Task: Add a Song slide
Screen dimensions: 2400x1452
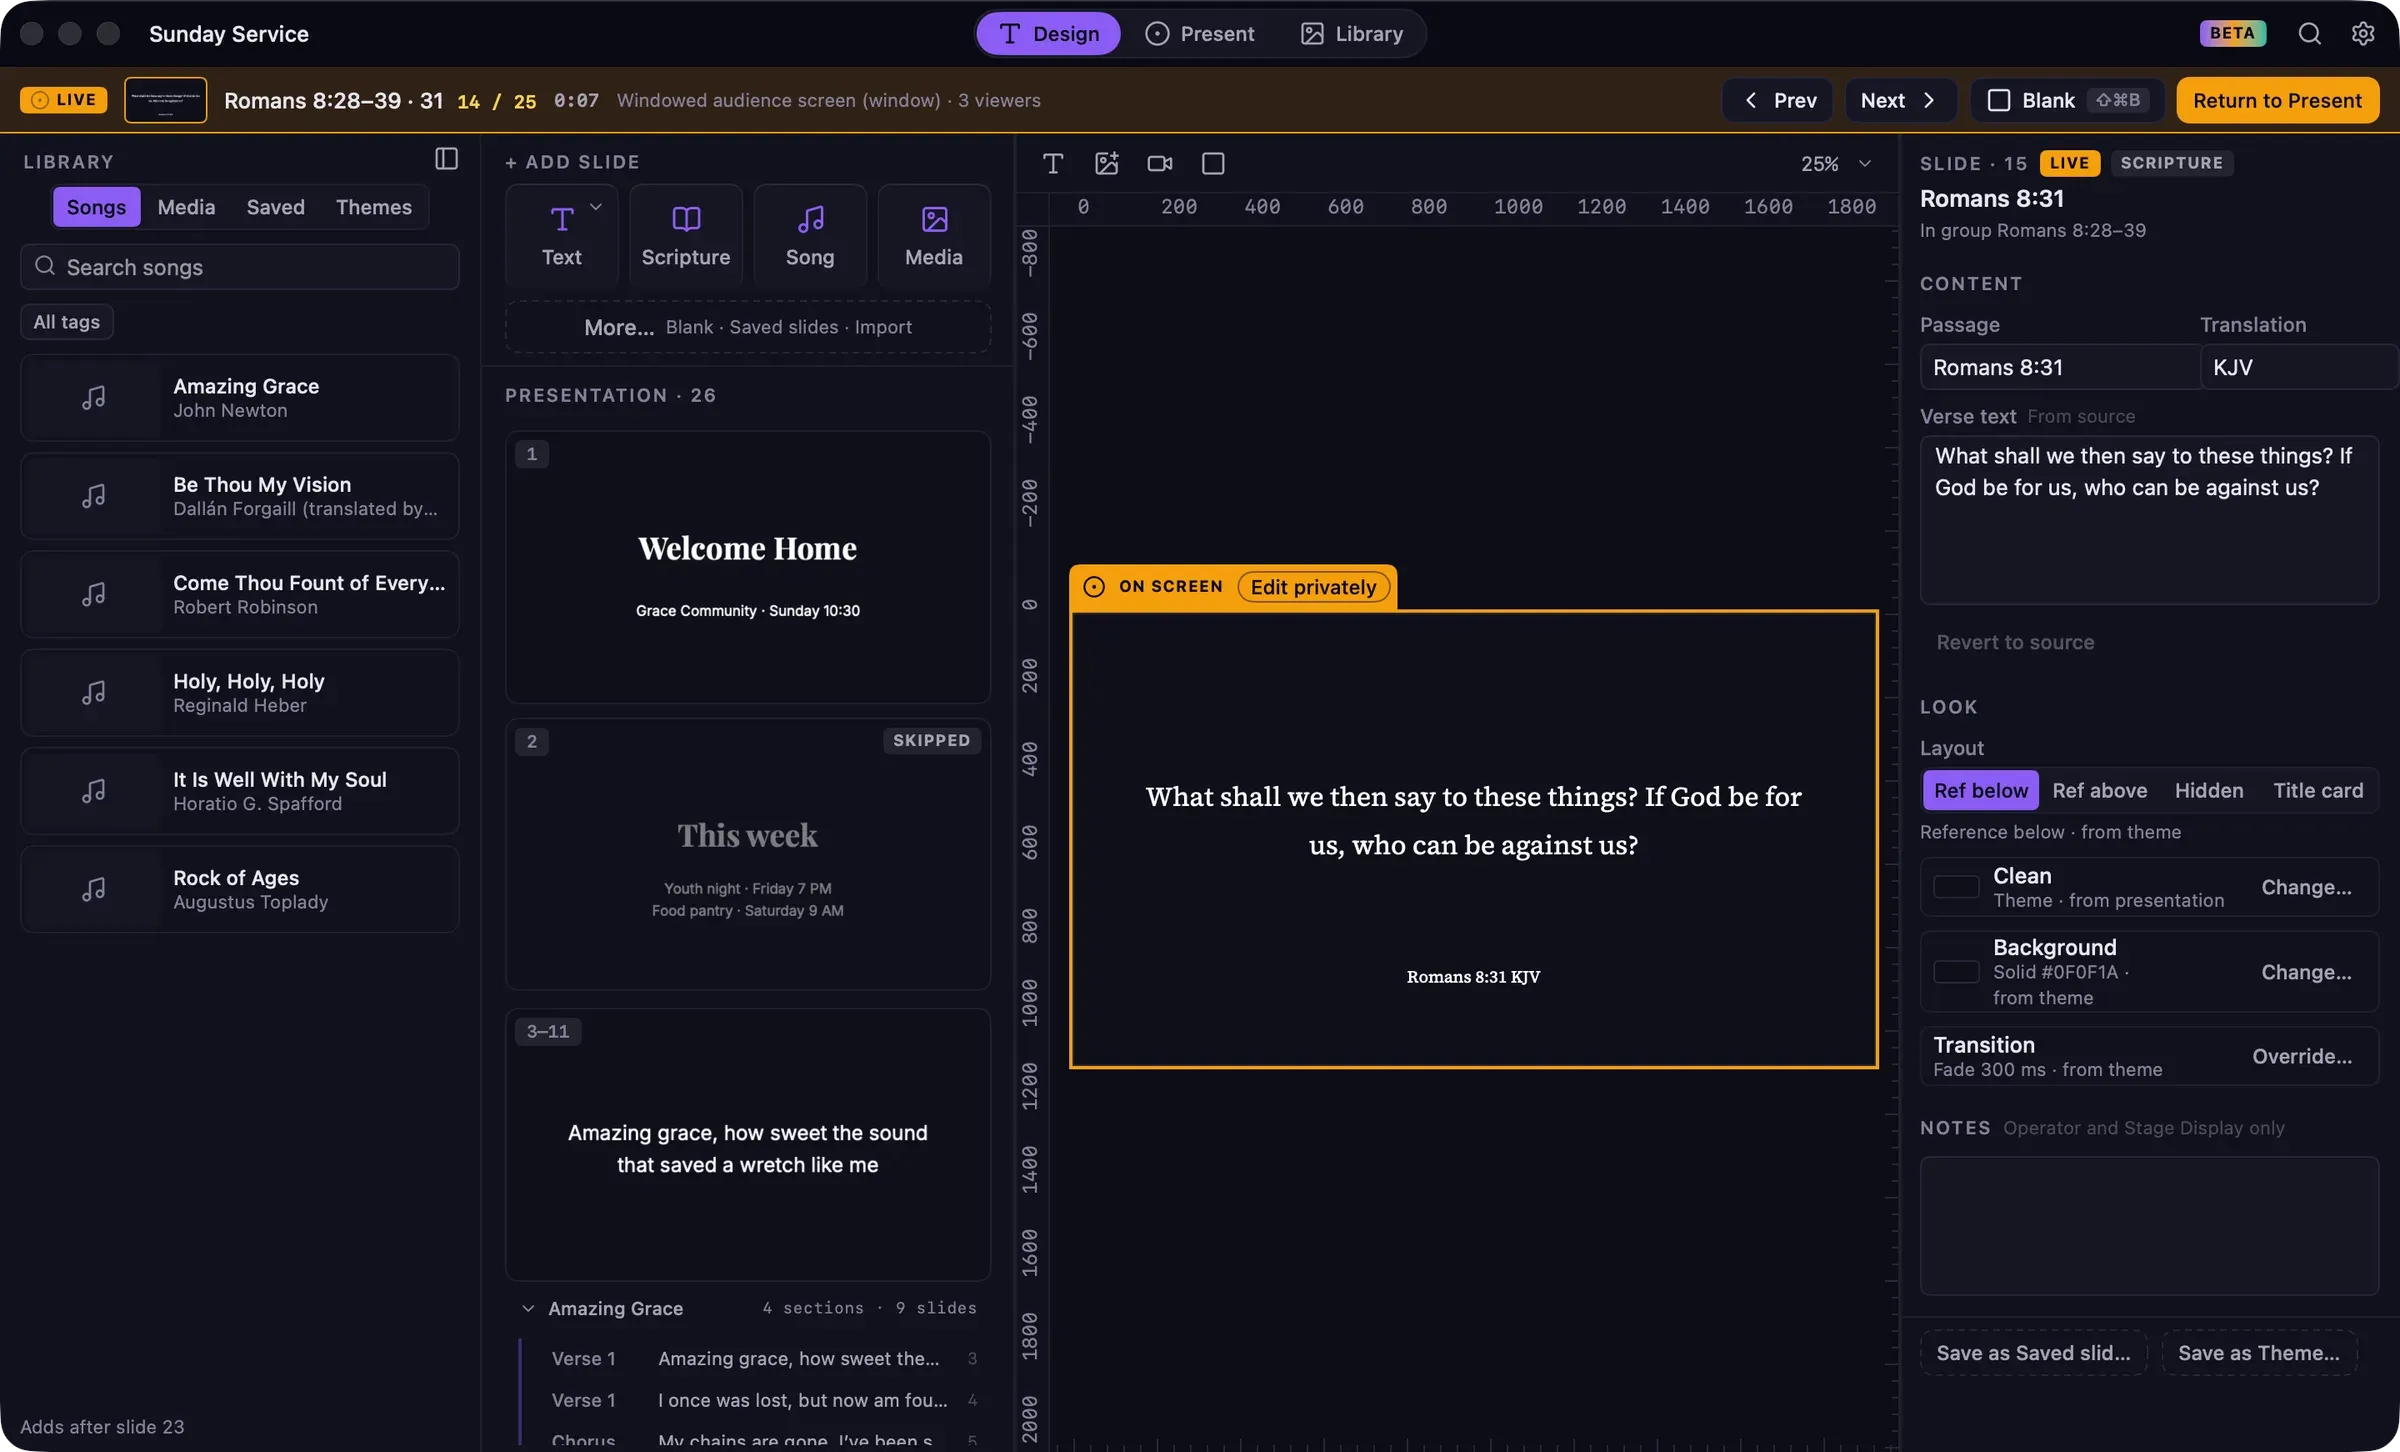Action: 810,236
